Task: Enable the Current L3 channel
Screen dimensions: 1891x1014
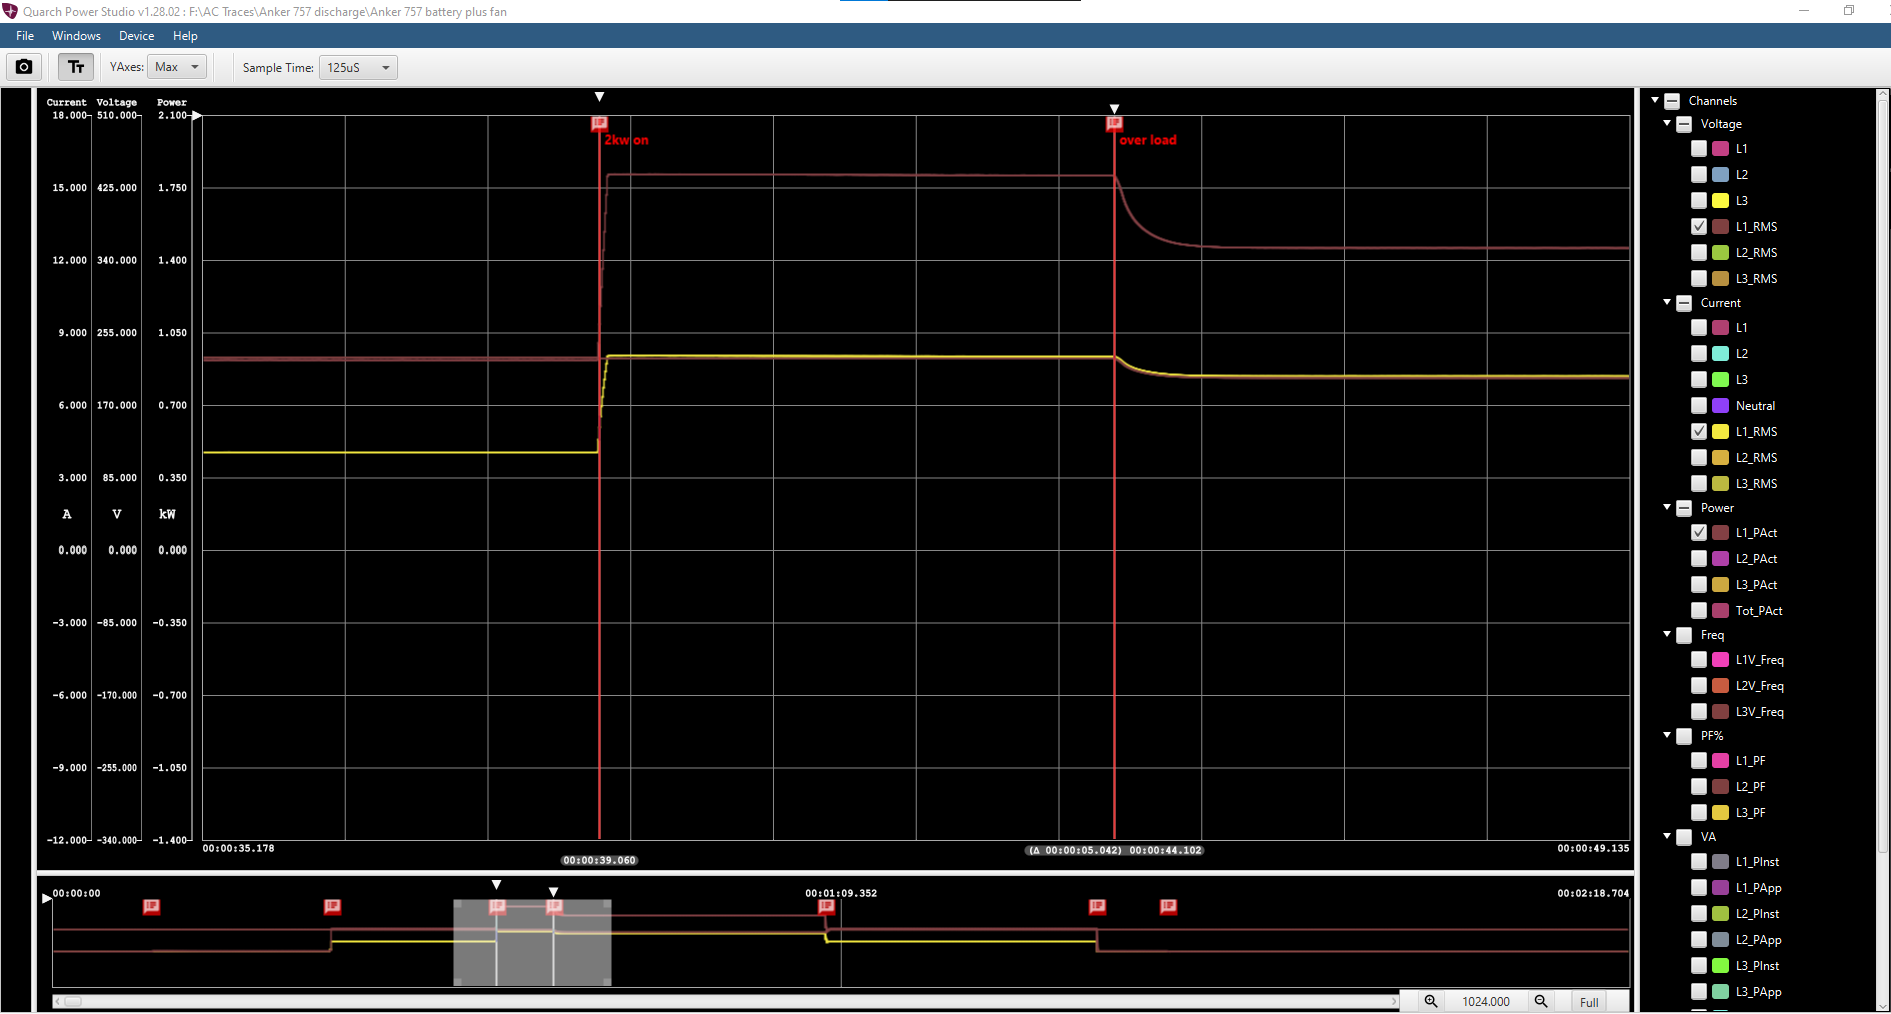Action: 1699,379
